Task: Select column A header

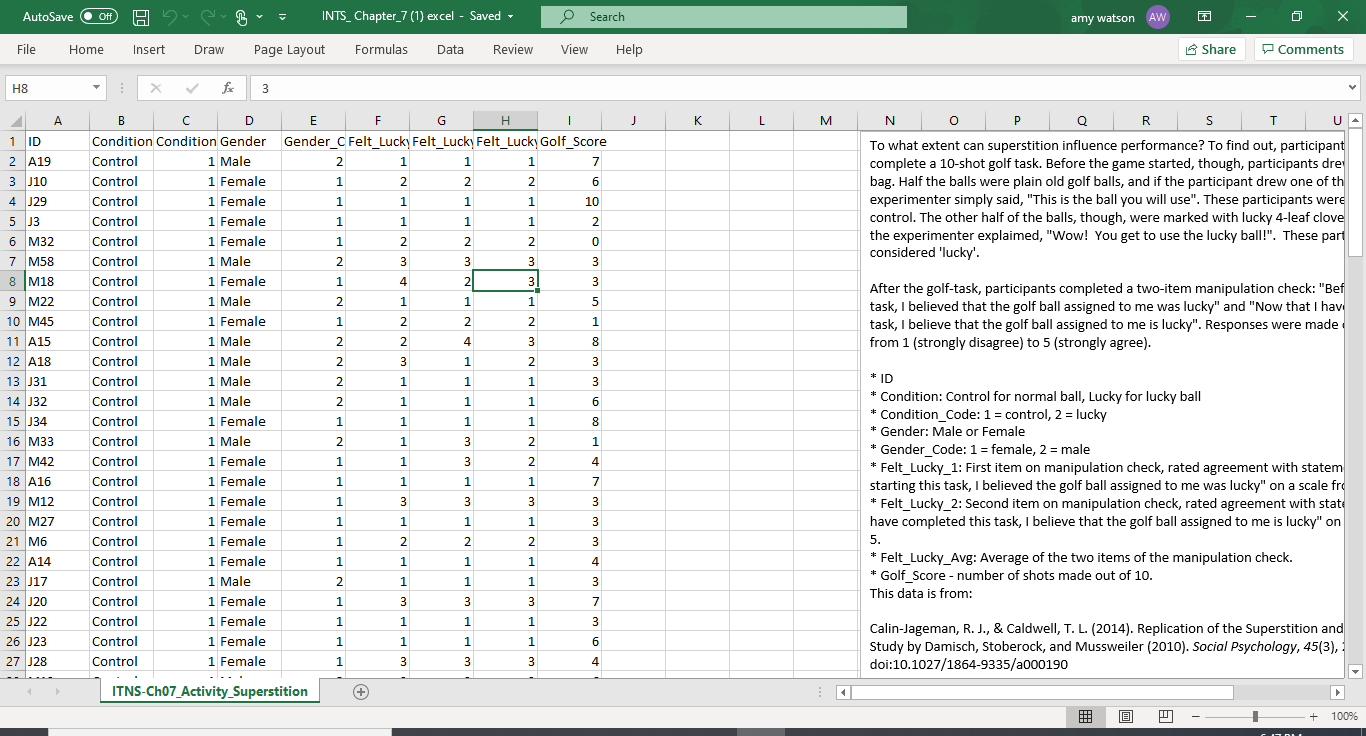Action: click(57, 121)
